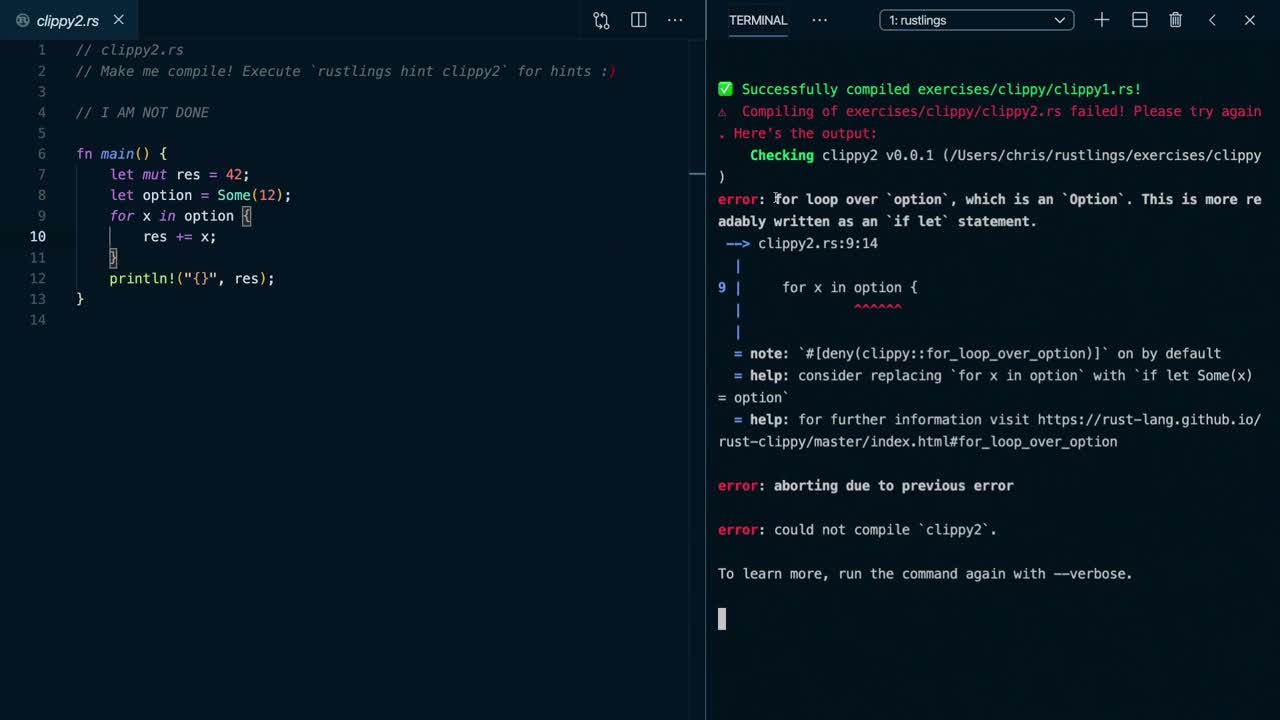1280x720 pixels.
Task: Close the clippy2.rs editor tab
Action: pyautogui.click(x=119, y=20)
